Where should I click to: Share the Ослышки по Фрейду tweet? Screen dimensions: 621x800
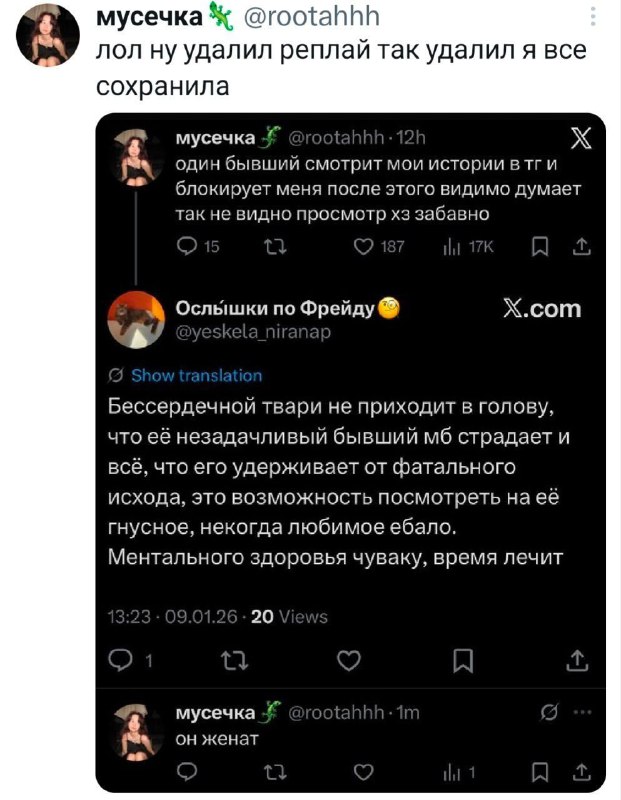click(x=576, y=659)
